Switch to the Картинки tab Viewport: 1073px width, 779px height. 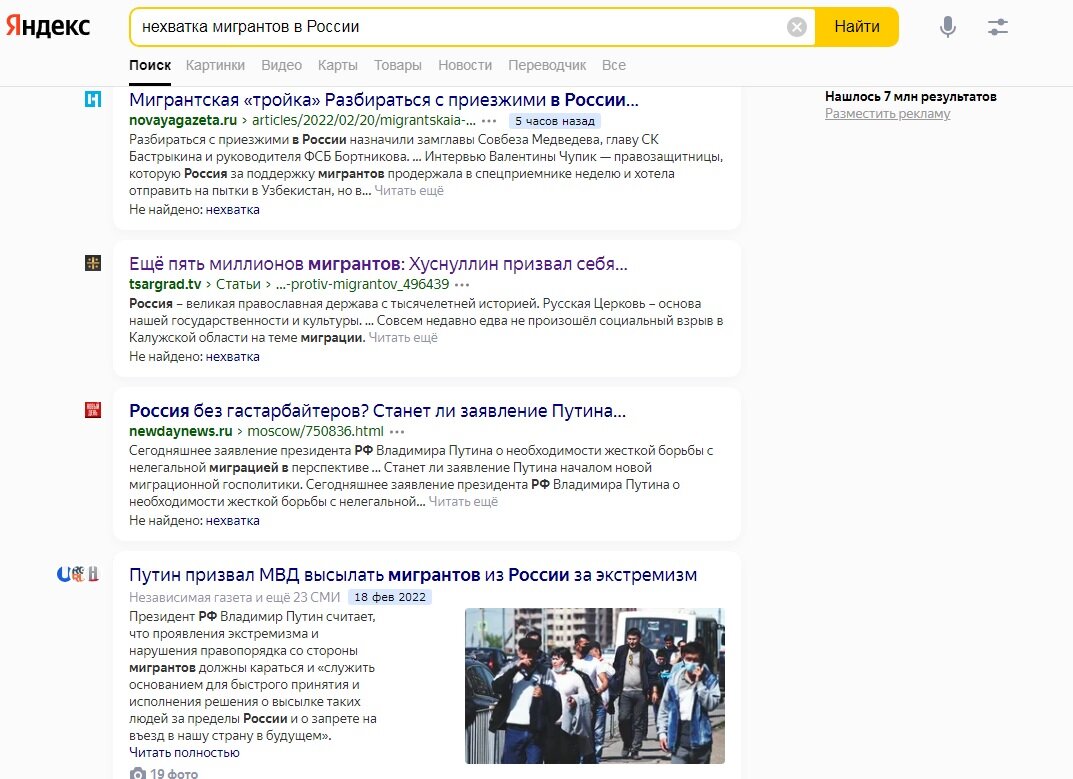[215, 64]
